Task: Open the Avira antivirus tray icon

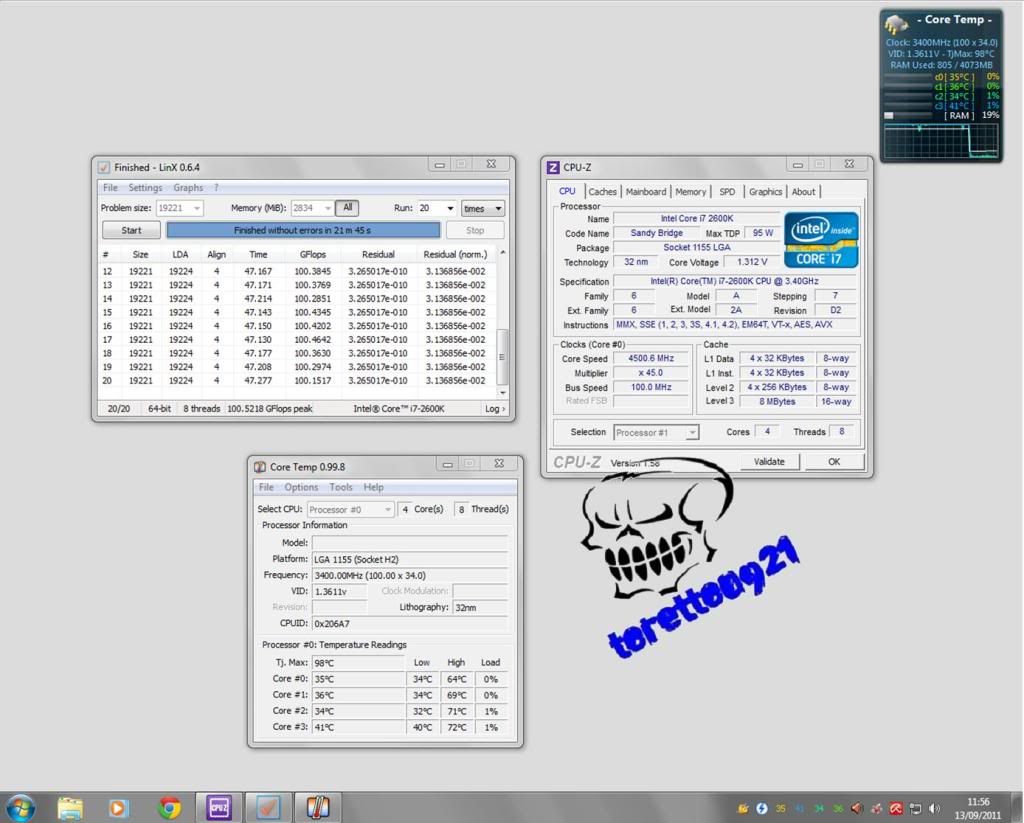Action: [895, 809]
